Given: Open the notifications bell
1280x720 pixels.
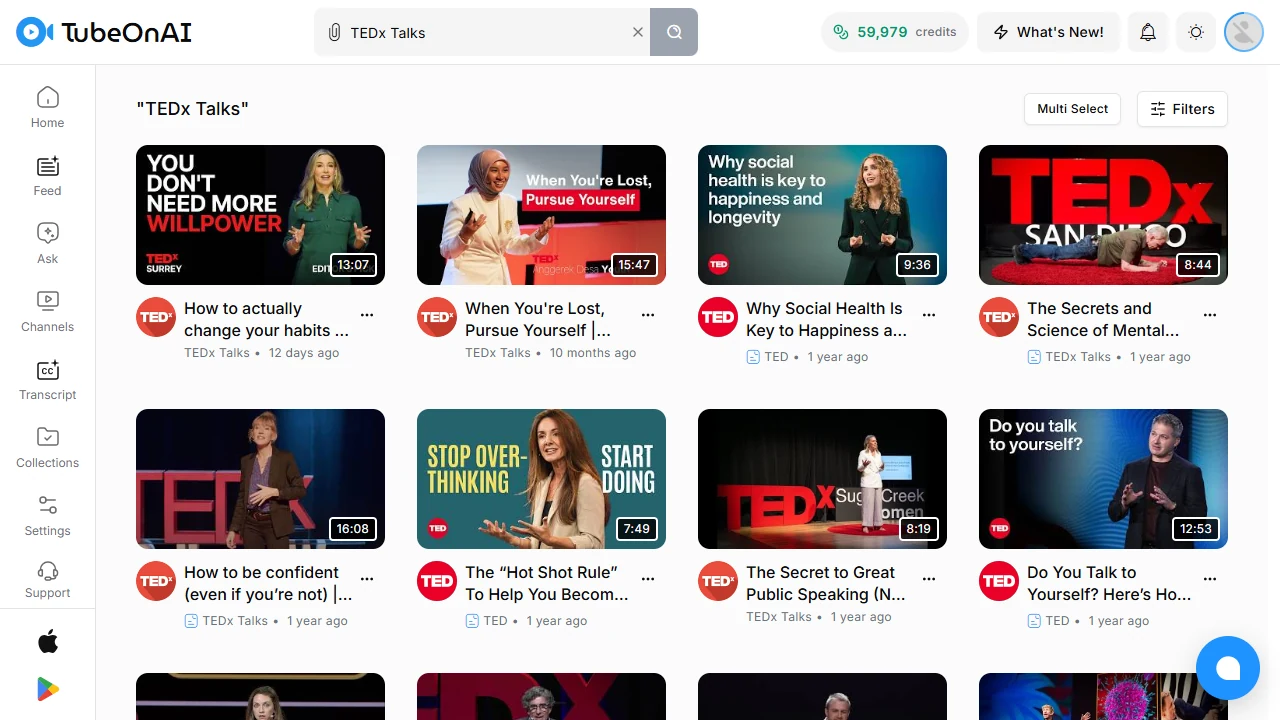Looking at the screenshot, I should click(1148, 32).
